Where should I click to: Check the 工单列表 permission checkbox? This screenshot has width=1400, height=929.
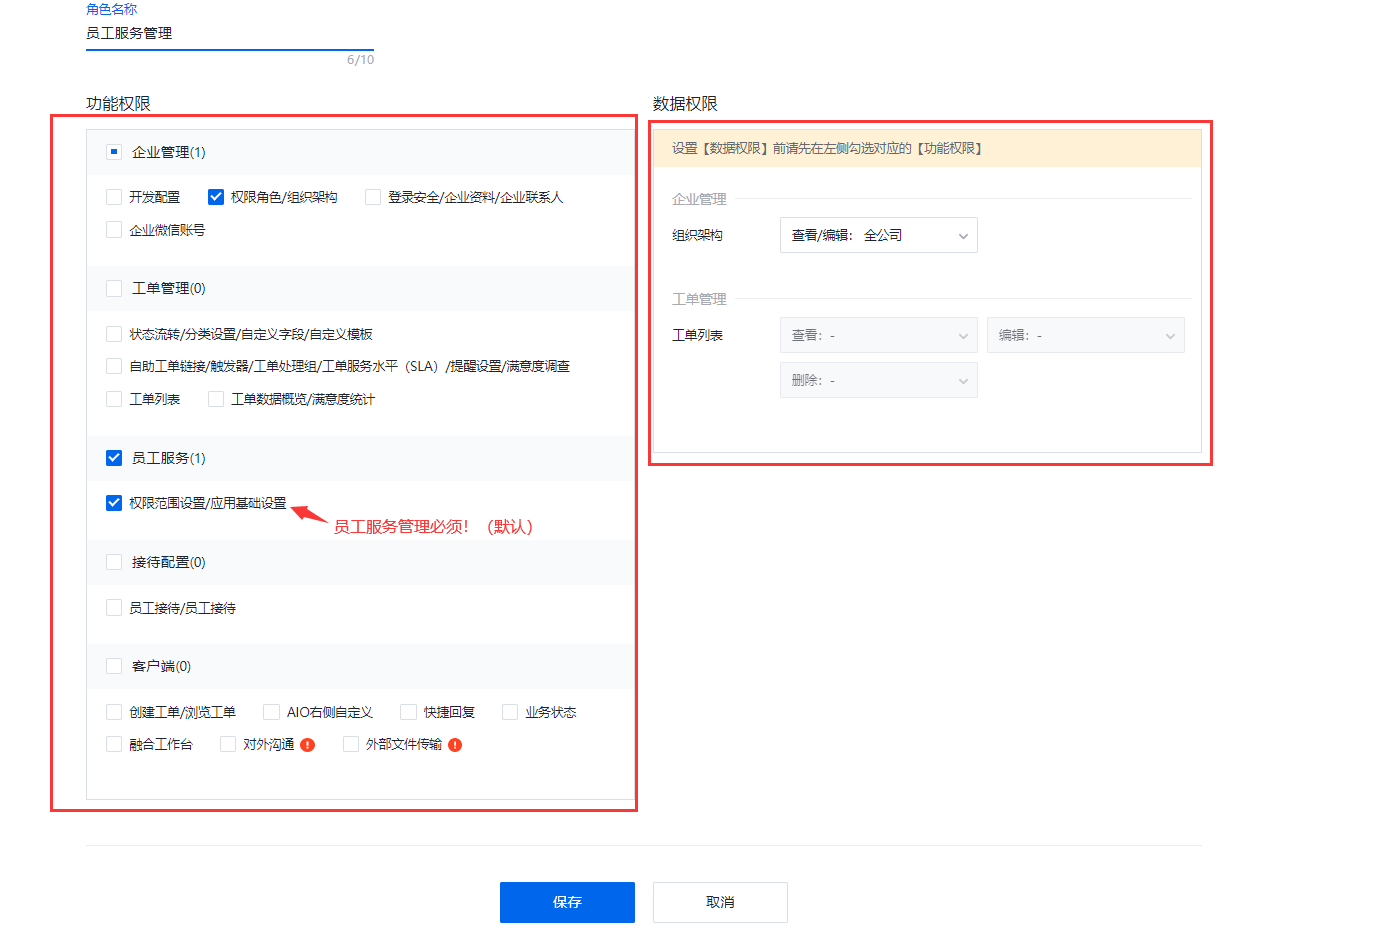point(114,399)
